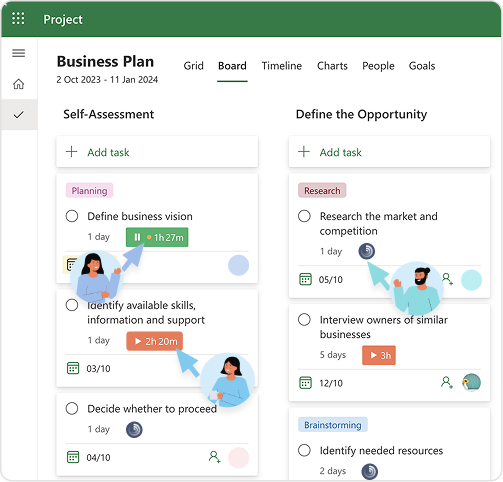Mark Research the market and competition complete
Screen dimensions: 503x482
click(304, 216)
